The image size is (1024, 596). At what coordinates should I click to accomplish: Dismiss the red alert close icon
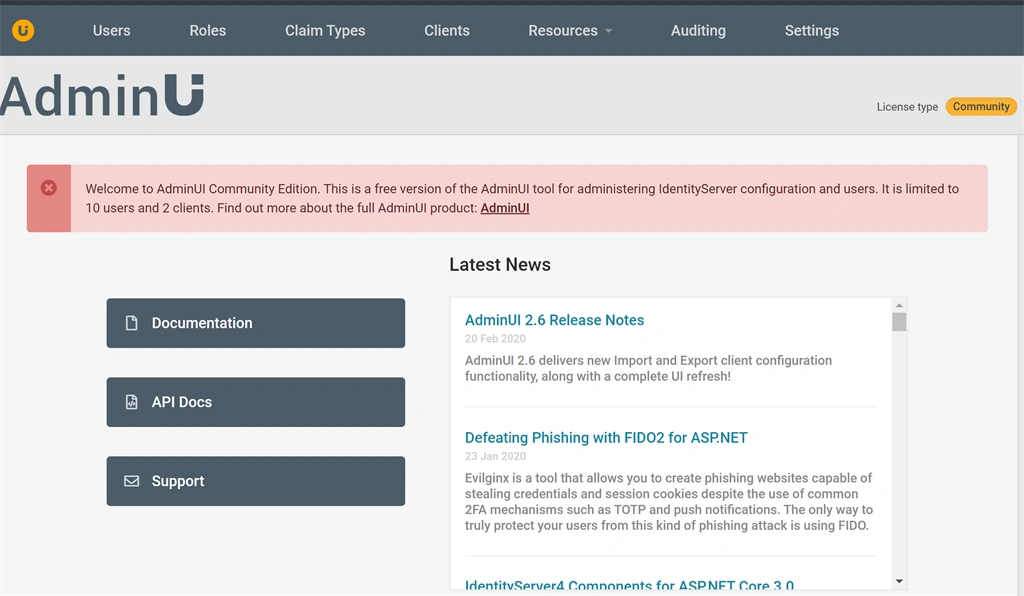click(48, 188)
